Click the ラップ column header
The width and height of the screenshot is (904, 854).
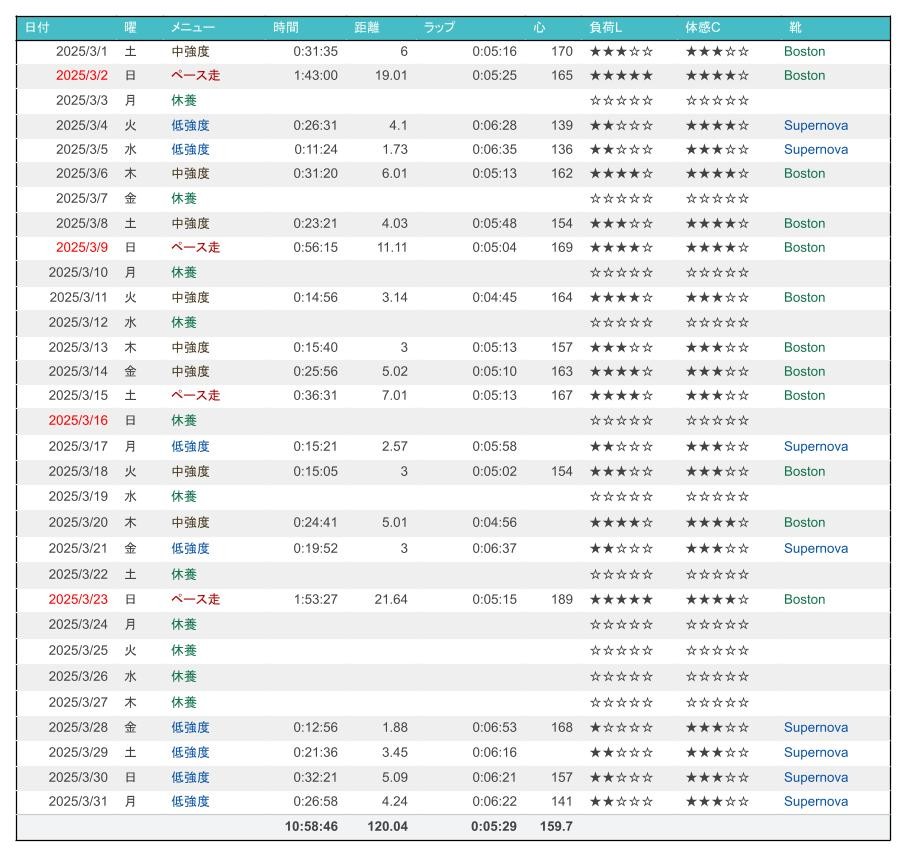tap(439, 27)
